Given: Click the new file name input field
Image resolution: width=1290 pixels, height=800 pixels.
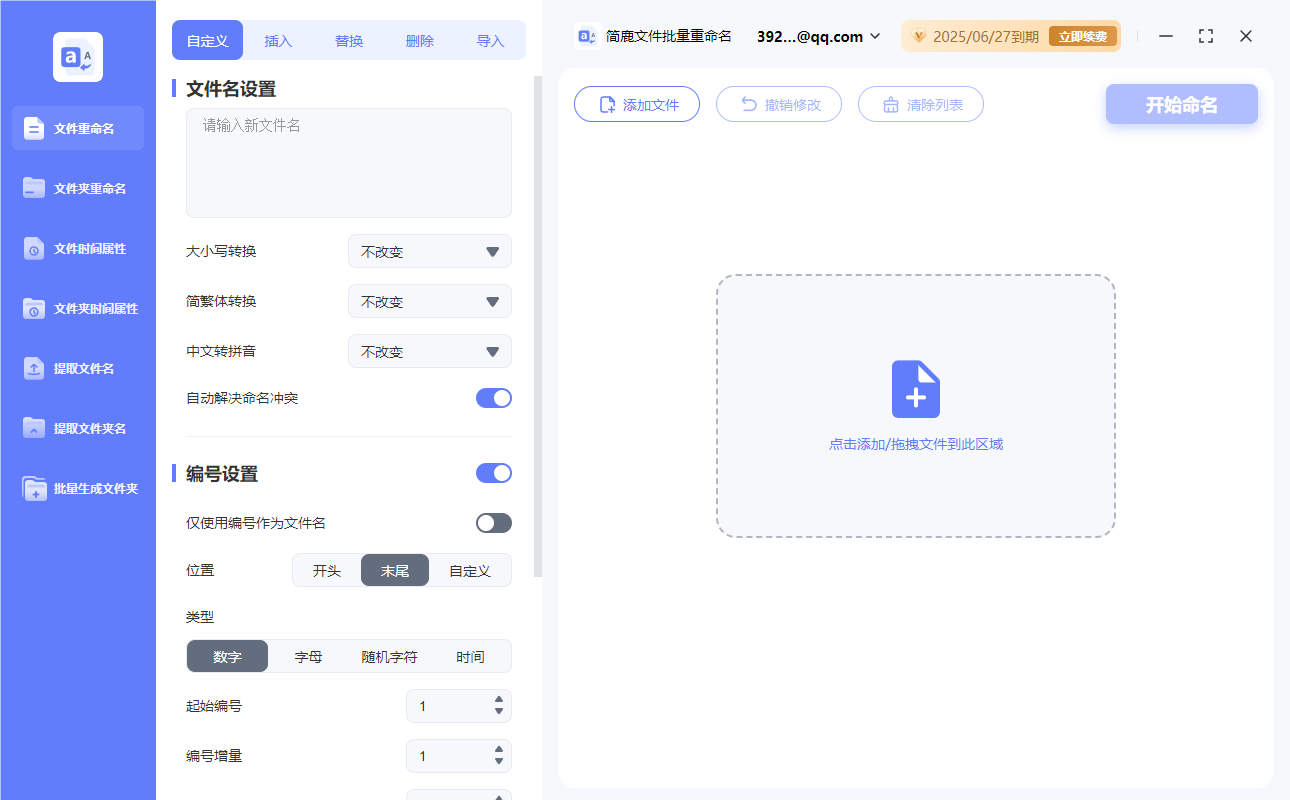Looking at the screenshot, I should click(x=348, y=160).
